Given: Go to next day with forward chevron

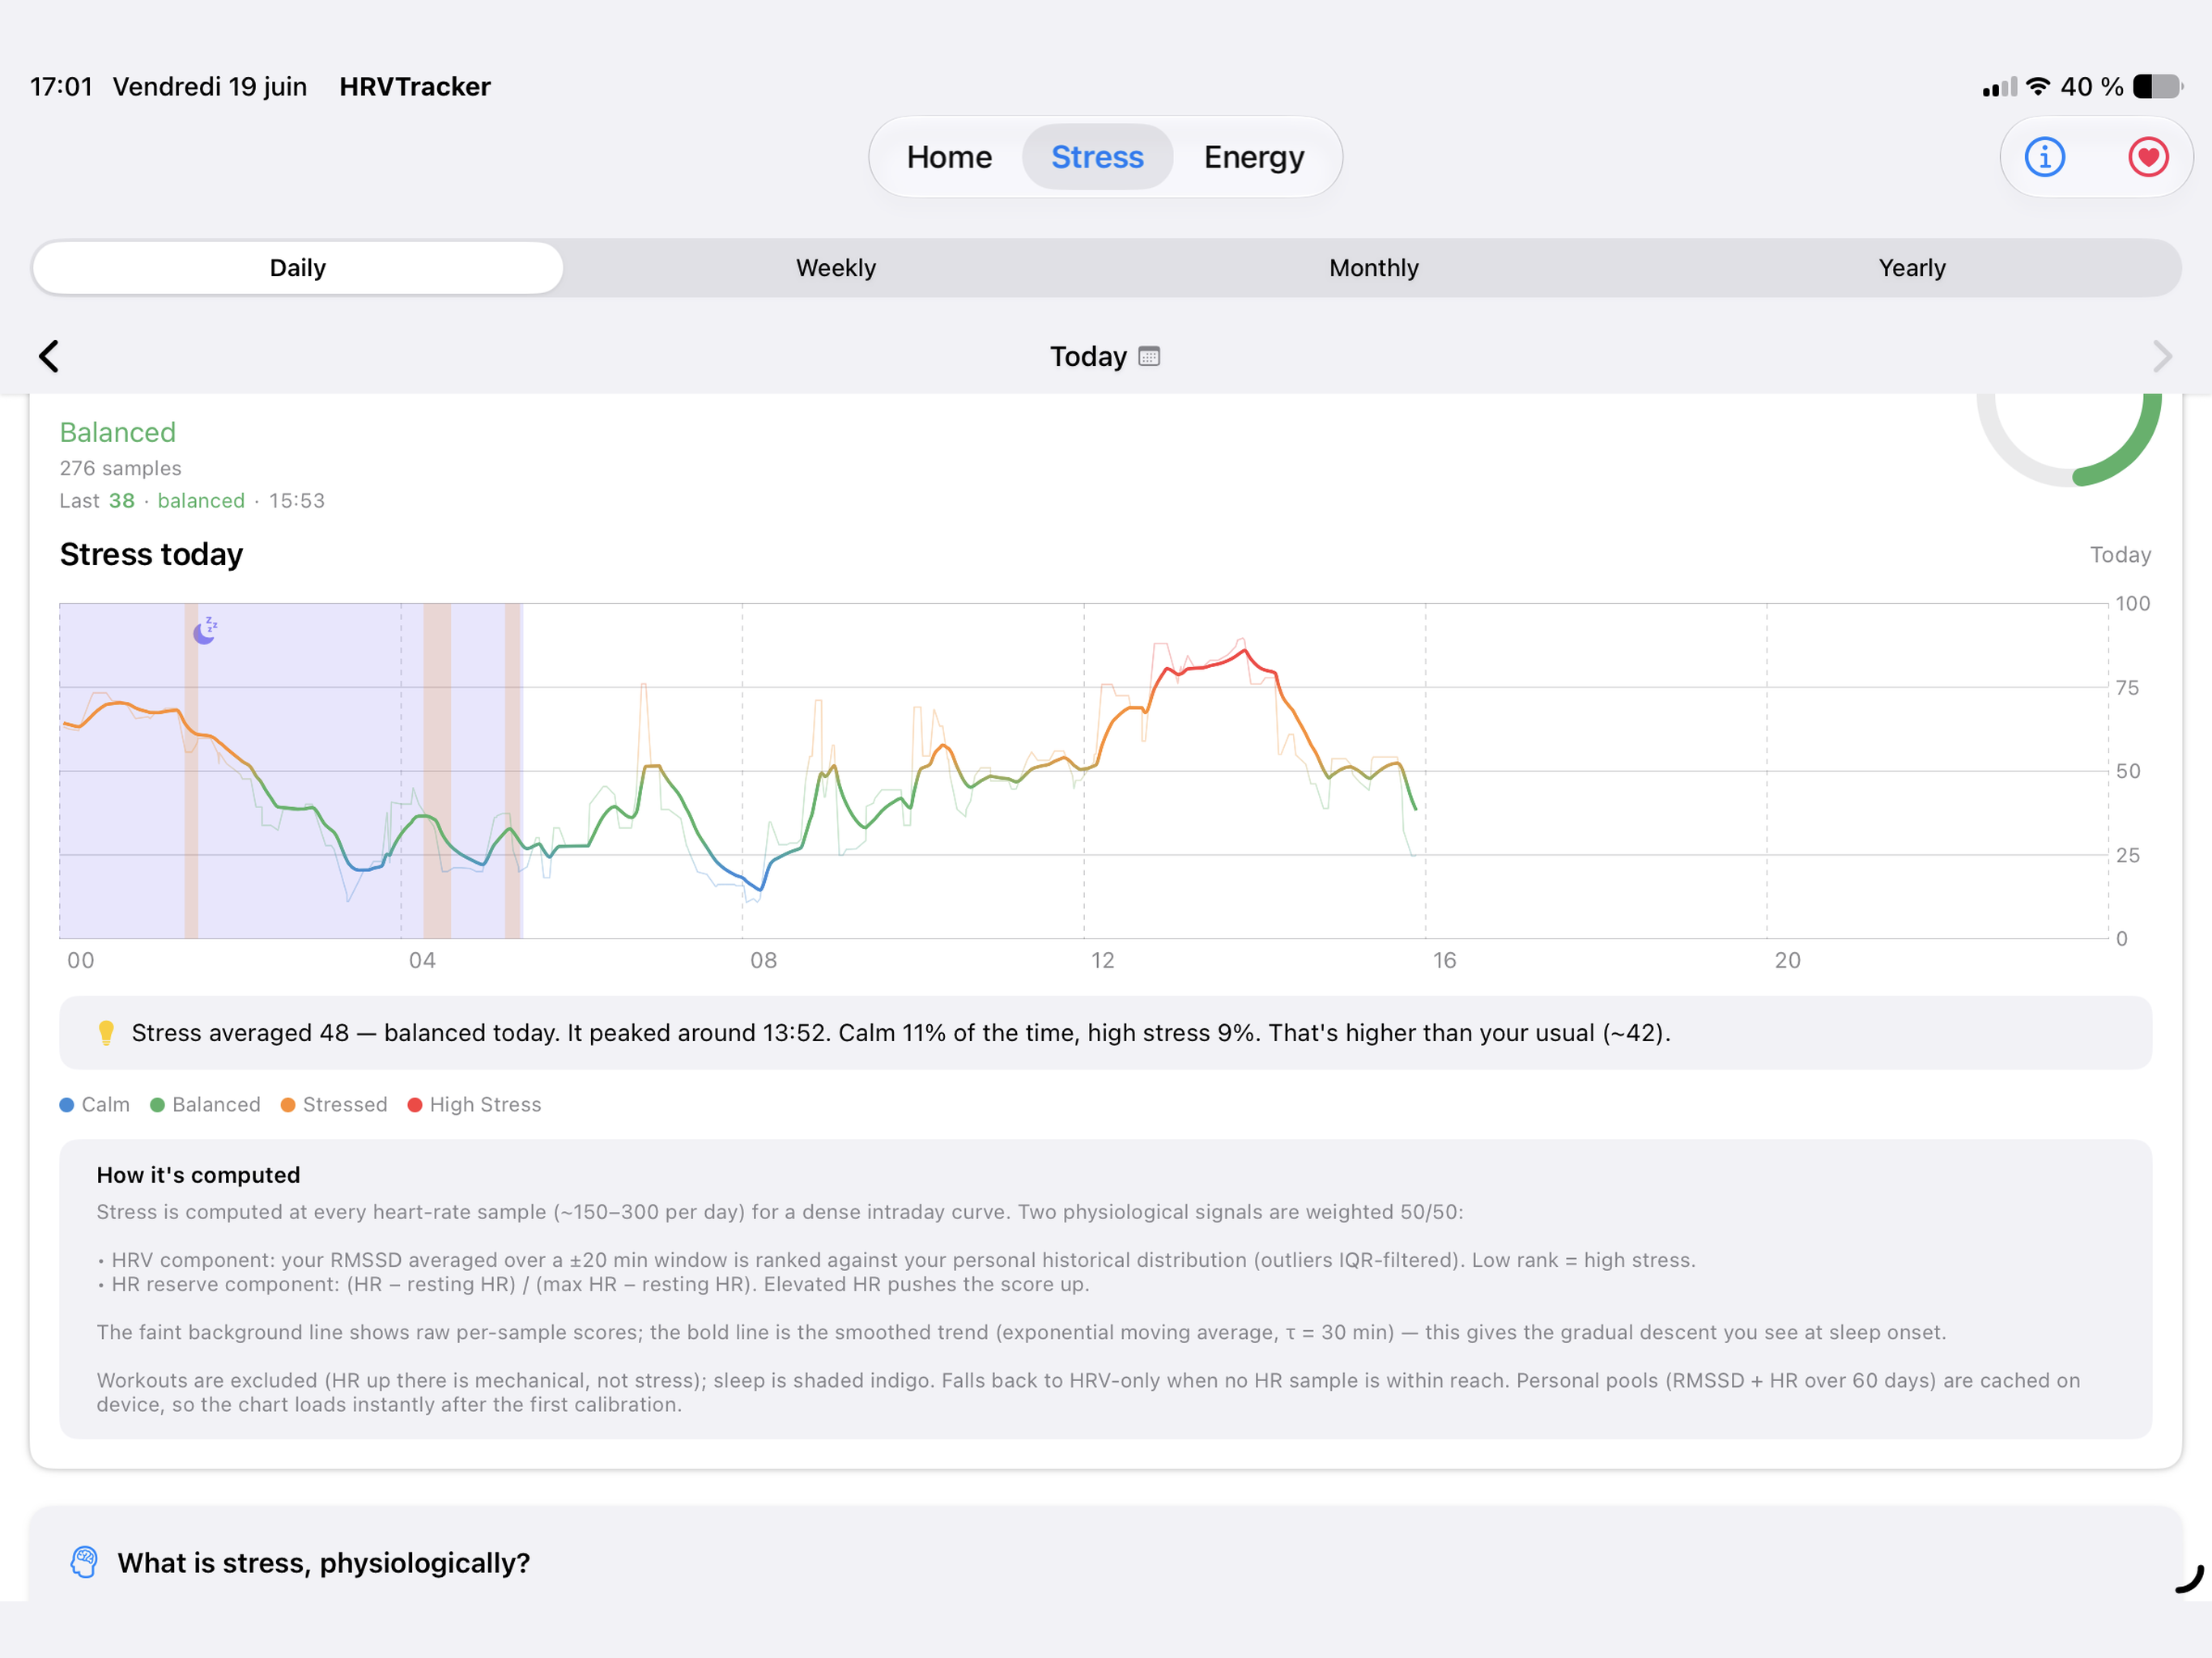Looking at the screenshot, I should 2161,356.
